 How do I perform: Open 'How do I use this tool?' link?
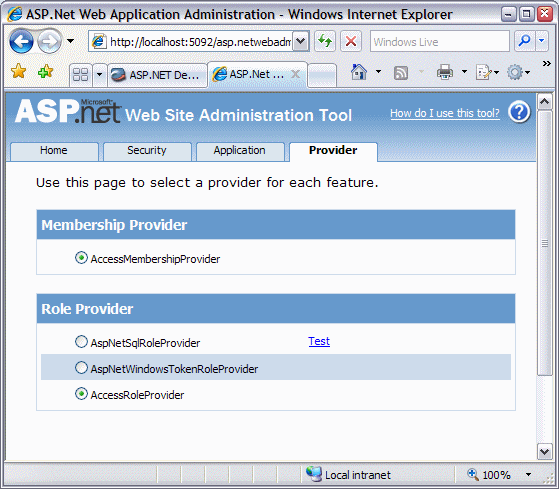[x=445, y=113]
